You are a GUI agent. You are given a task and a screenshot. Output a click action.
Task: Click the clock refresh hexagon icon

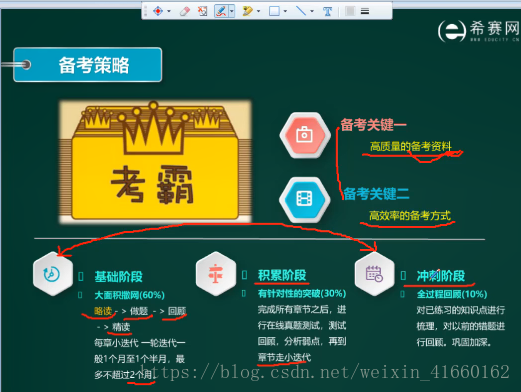[x=53, y=274]
